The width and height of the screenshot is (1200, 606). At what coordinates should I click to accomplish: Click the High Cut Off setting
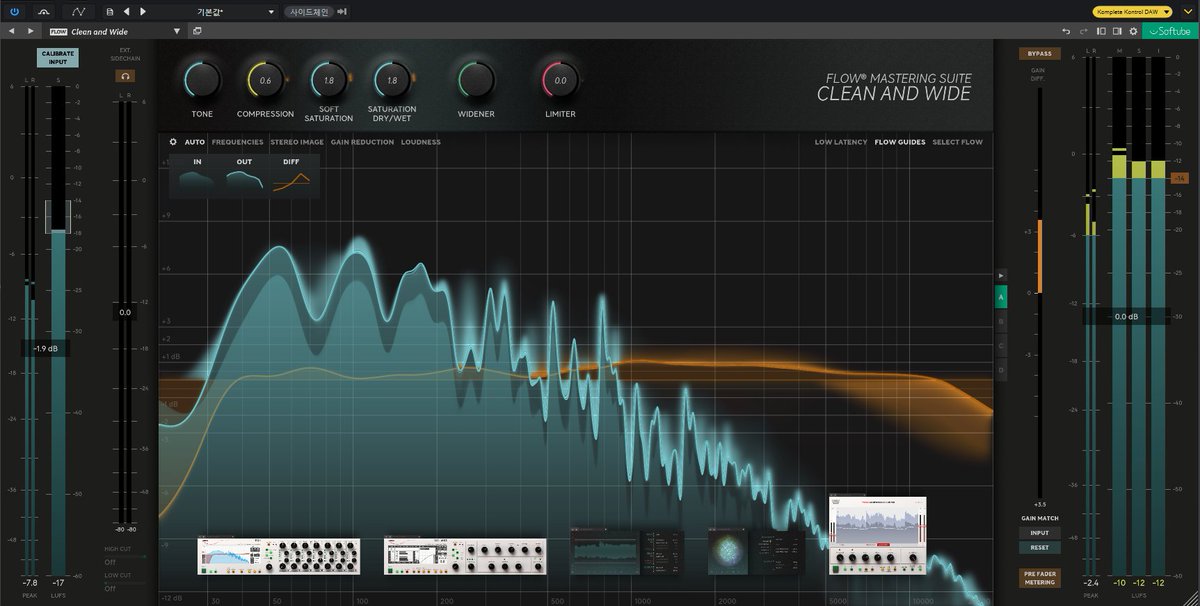pyautogui.click(x=109, y=561)
